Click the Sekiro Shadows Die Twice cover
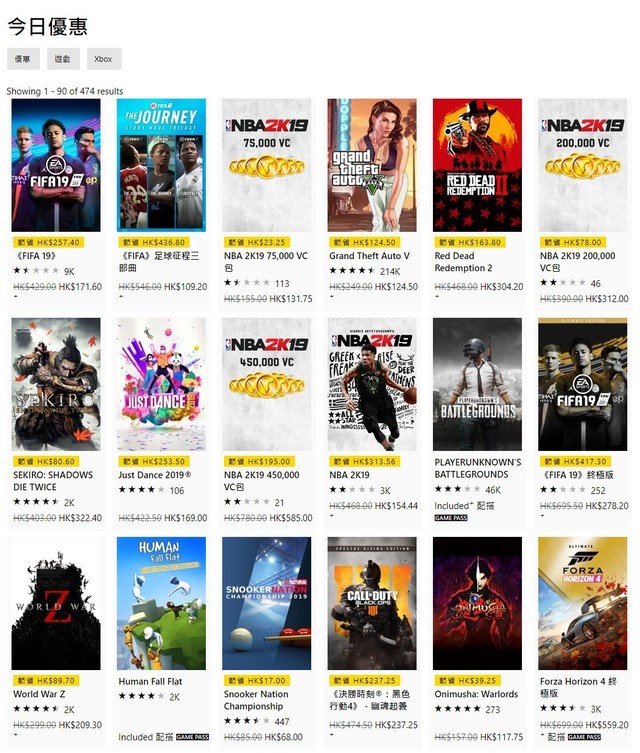The width and height of the screenshot is (640, 753). tap(56, 384)
